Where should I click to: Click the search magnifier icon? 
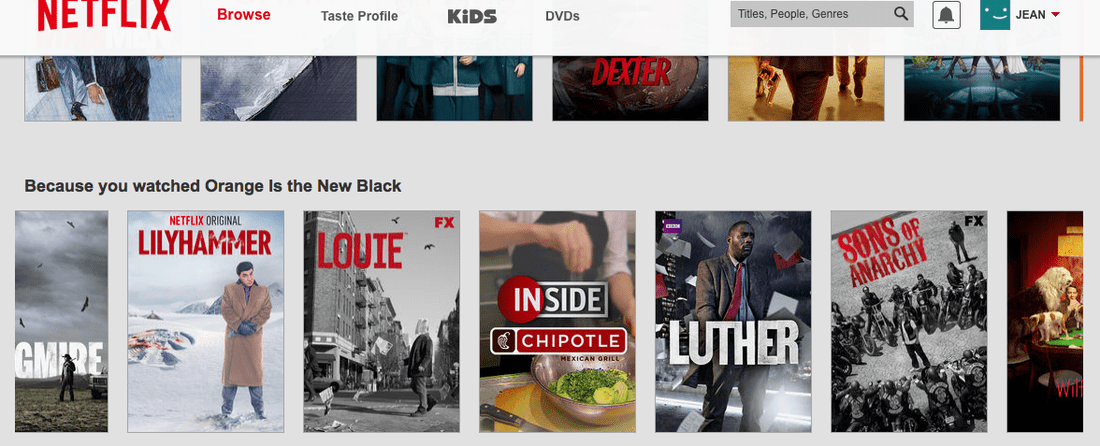tap(901, 13)
